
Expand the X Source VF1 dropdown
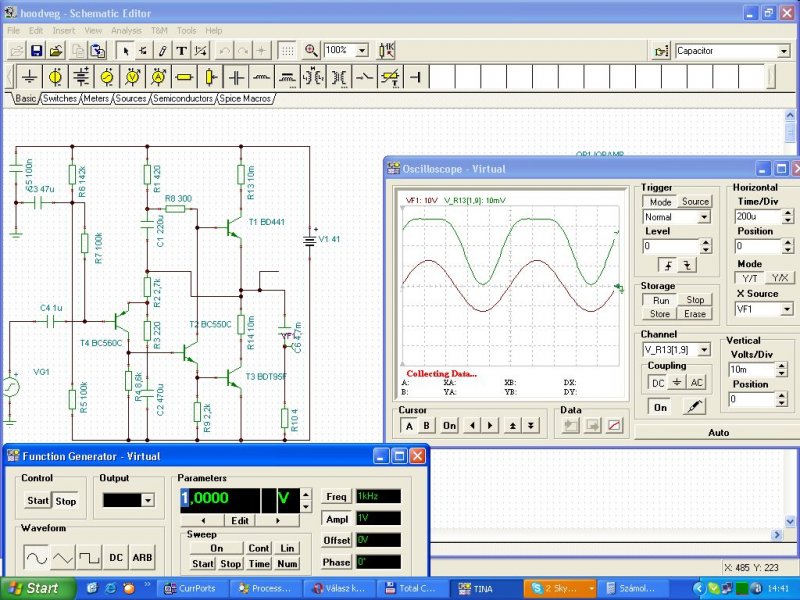point(786,309)
